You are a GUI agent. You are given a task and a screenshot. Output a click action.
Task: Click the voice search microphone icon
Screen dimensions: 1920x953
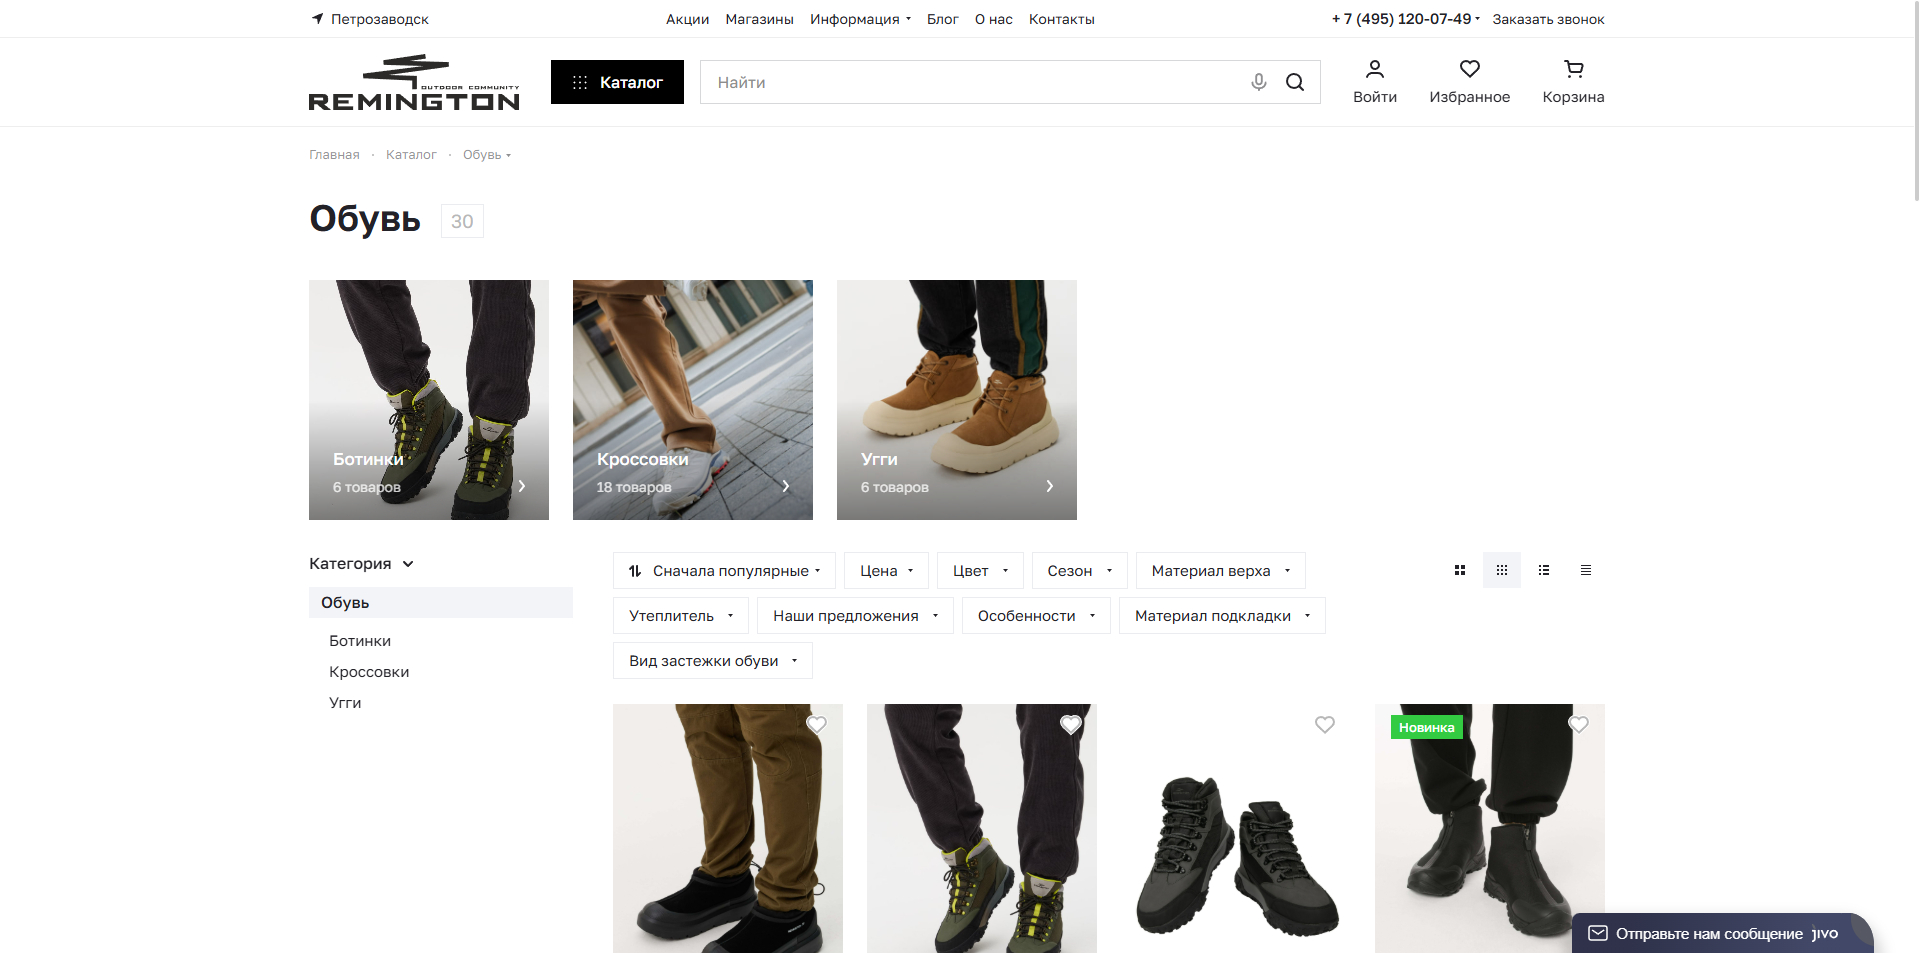pyautogui.click(x=1258, y=82)
